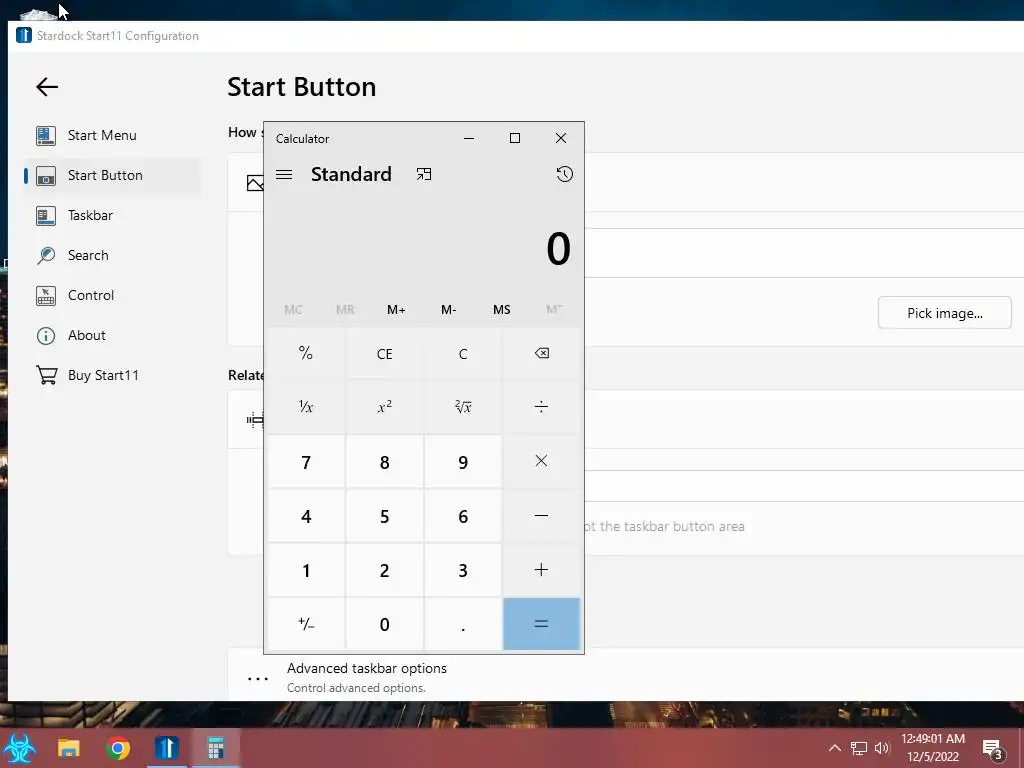The image size is (1024, 768).
Task: Toggle Calculator keep-on-top mode icon
Action: tap(424, 174)
